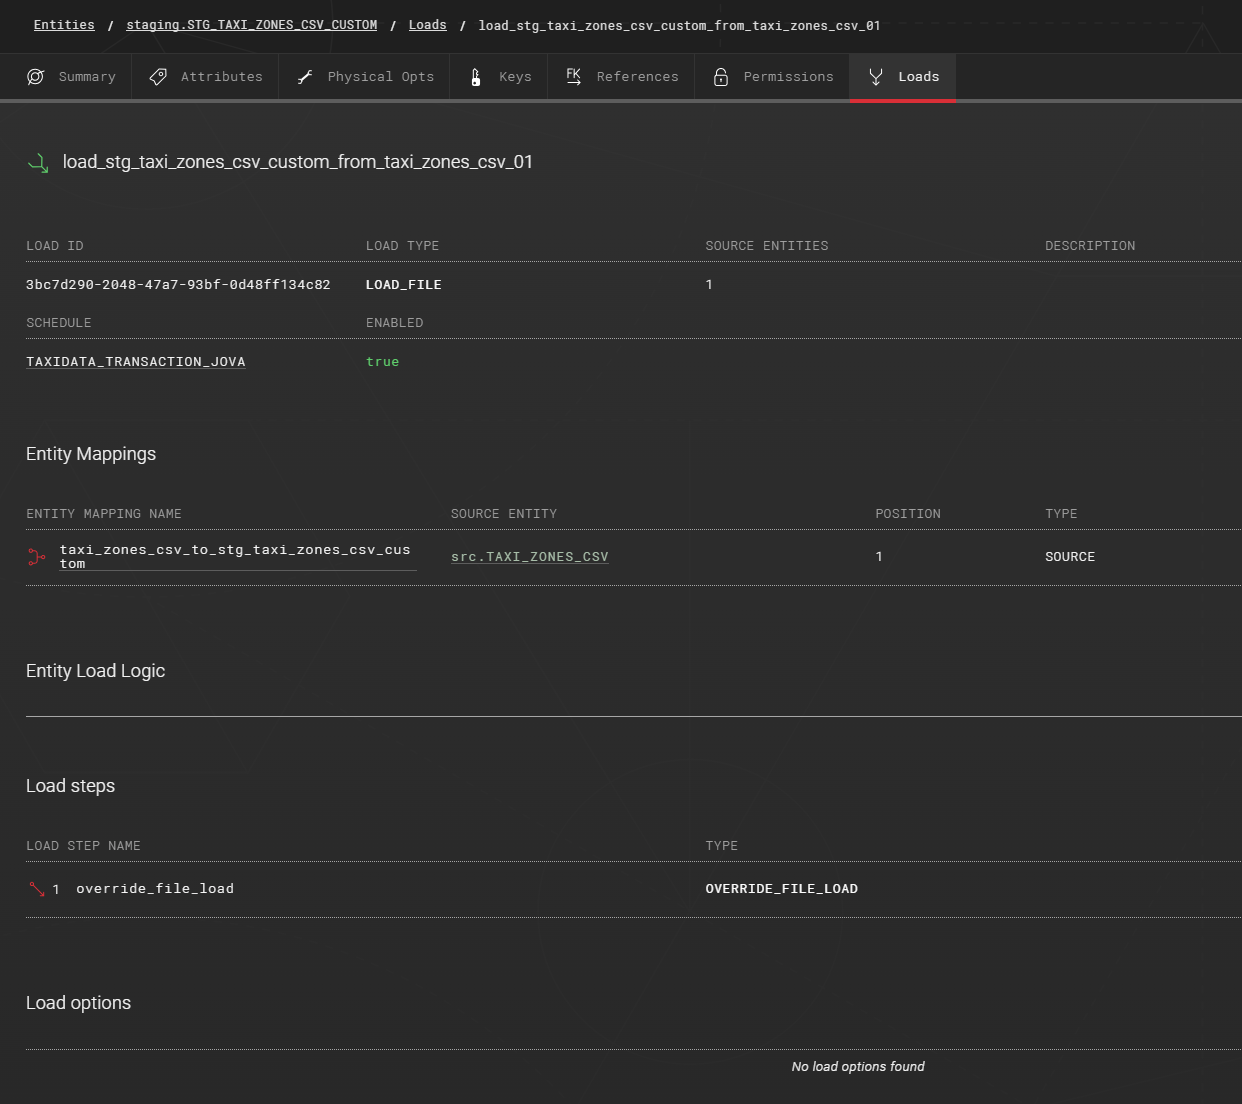The height and width of the screenshot is (1104, 1242).
Task: Select the override_file_load load step row
Action: pyautogui.click(x=155, y=889)
